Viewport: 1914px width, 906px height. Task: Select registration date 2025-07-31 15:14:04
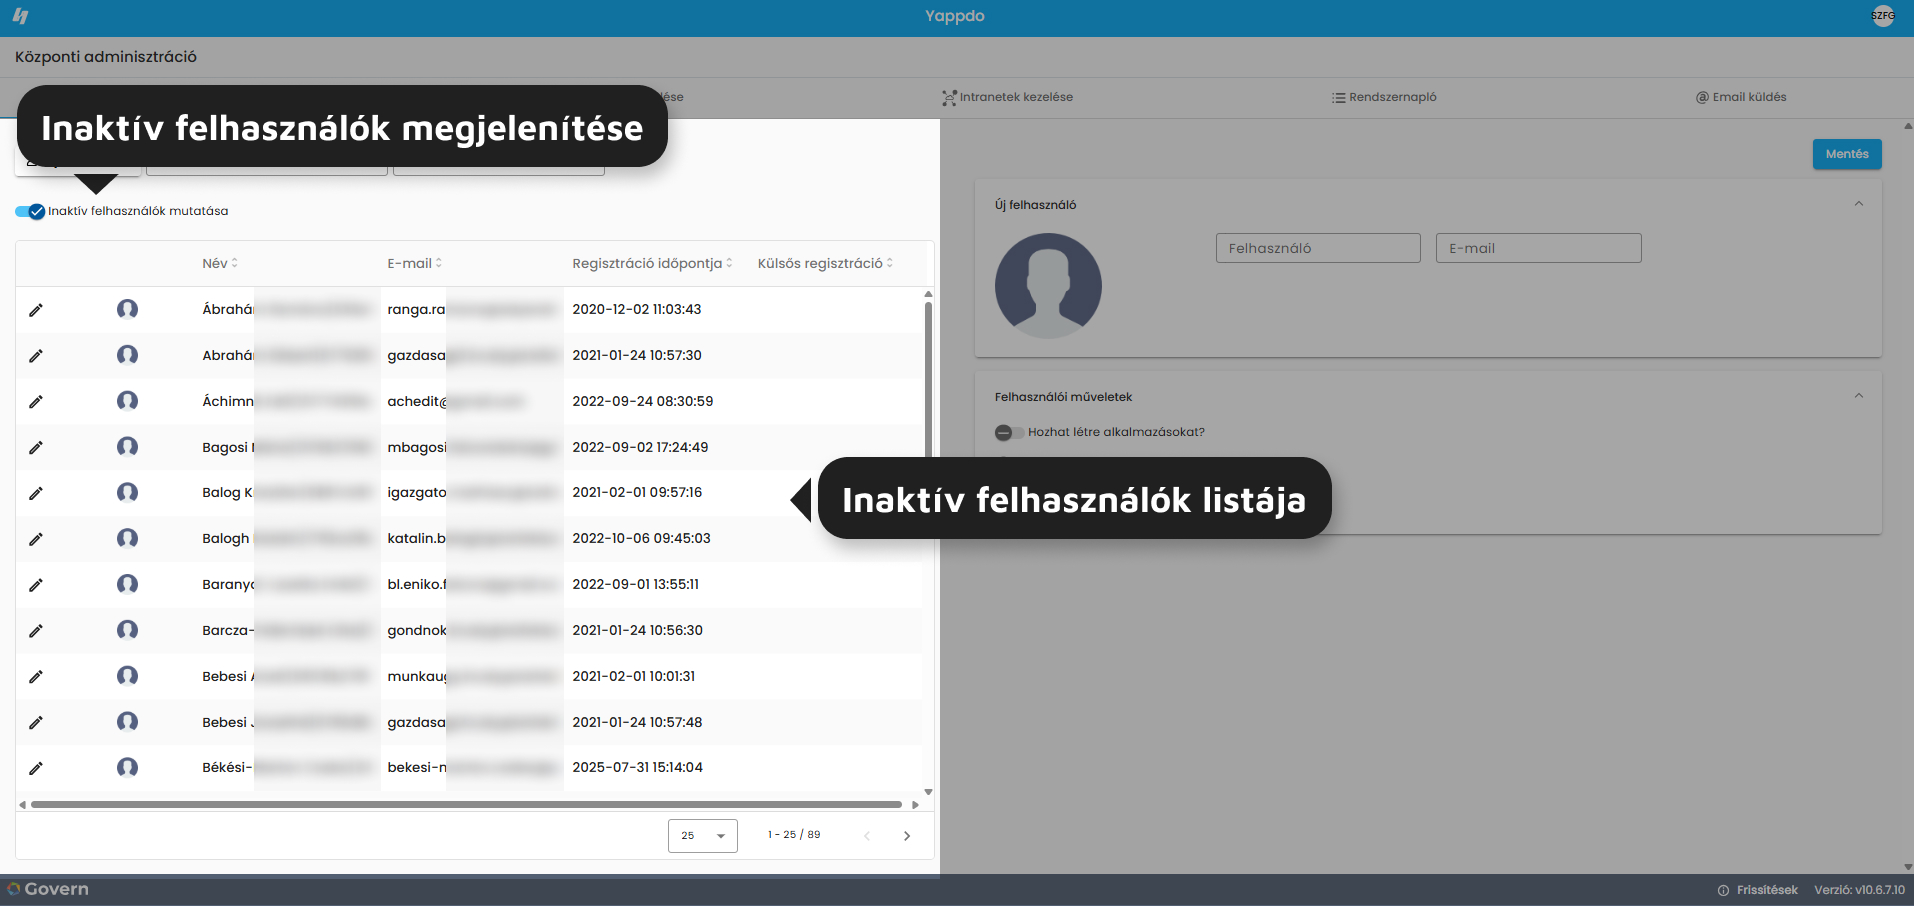pyautogui.click(x=638, y=767)
